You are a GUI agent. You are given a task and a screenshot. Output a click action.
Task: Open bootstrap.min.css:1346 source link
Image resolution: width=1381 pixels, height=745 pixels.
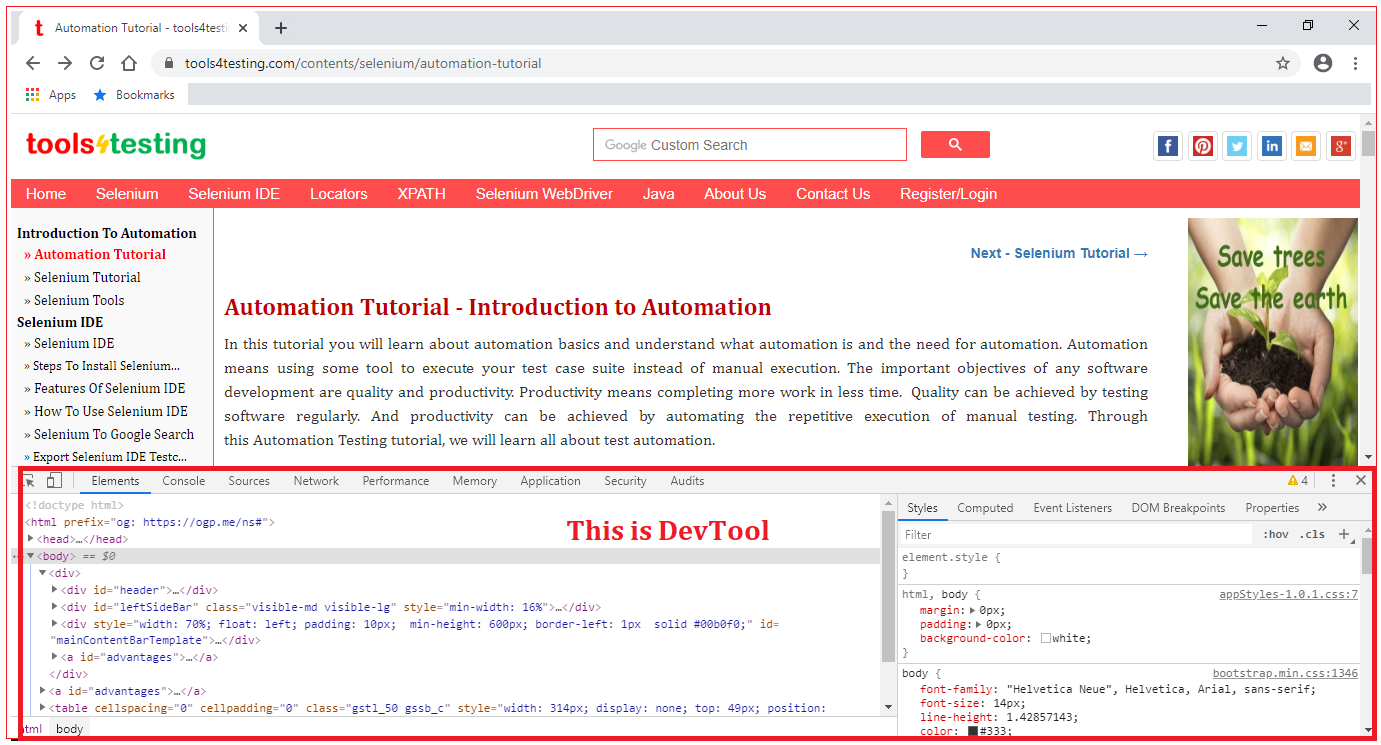1285,674
